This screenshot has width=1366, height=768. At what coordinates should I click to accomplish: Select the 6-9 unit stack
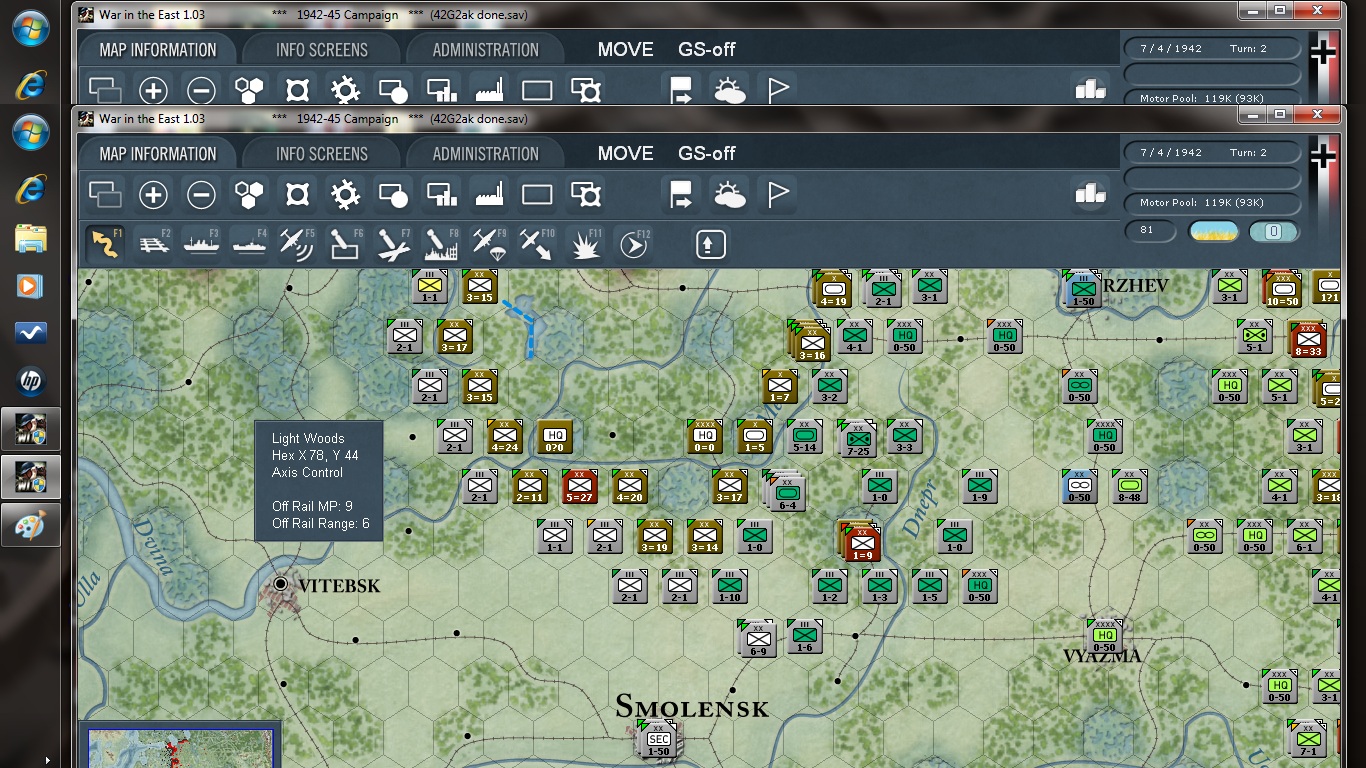point(758,638)
